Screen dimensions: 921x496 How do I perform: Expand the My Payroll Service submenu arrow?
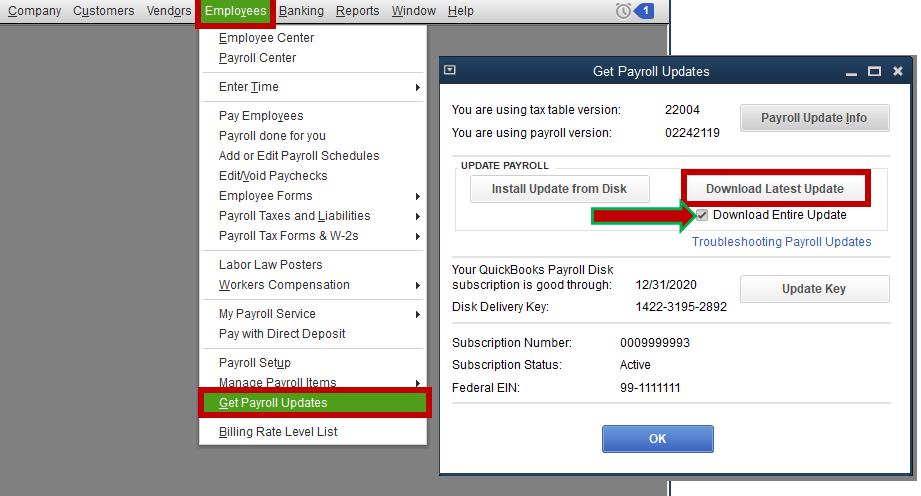point(418,314)
